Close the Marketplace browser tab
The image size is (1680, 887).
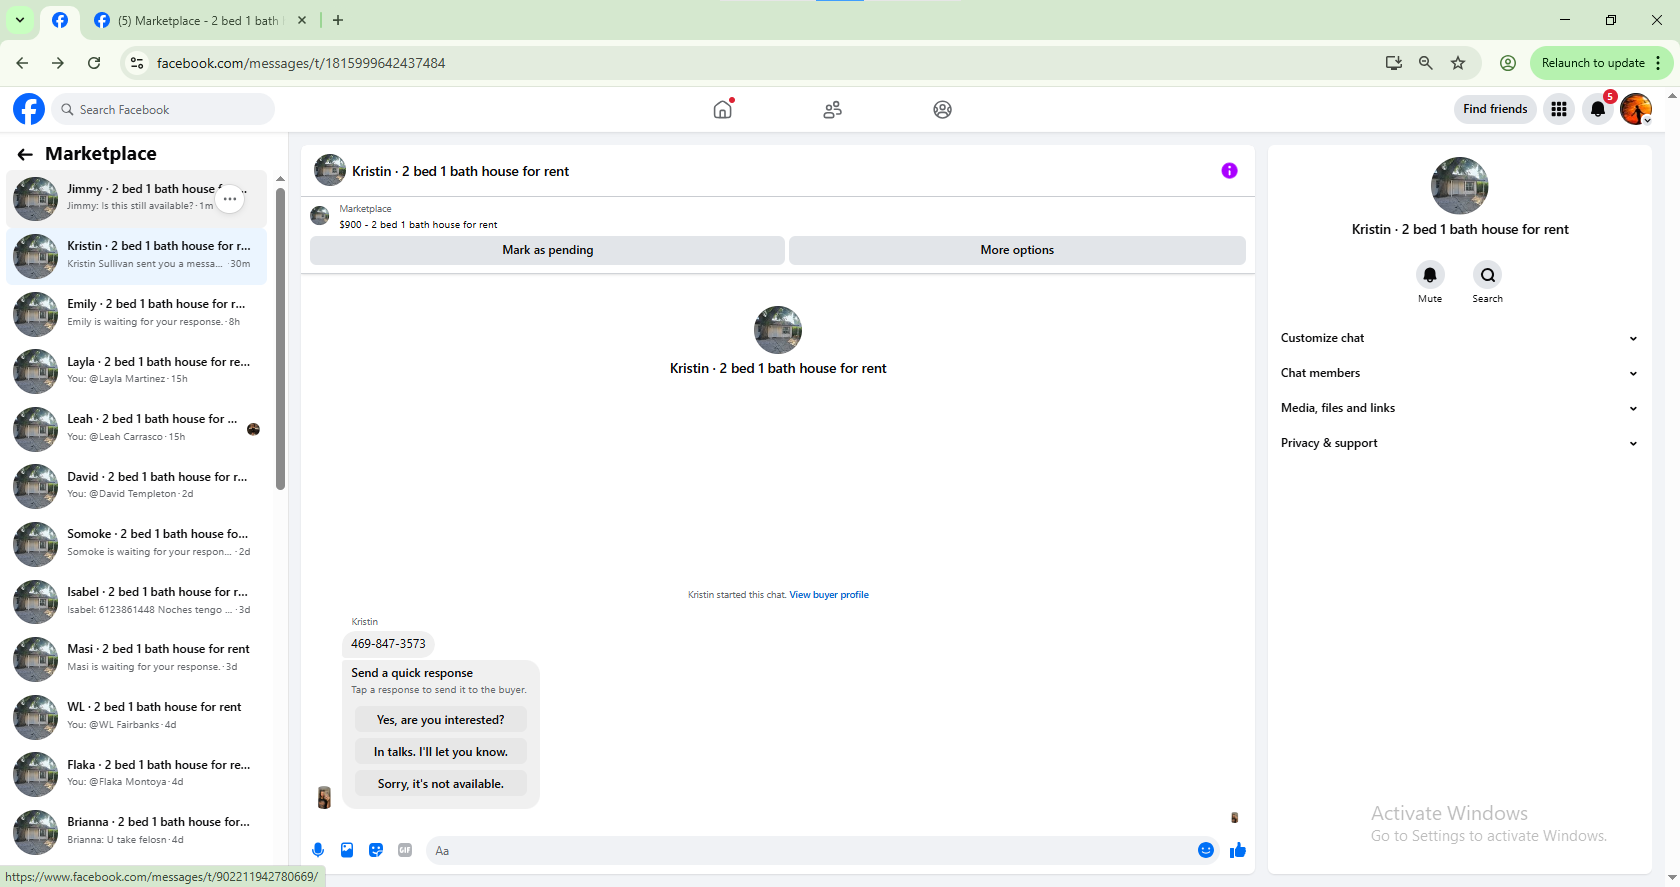tap(302, 20)
